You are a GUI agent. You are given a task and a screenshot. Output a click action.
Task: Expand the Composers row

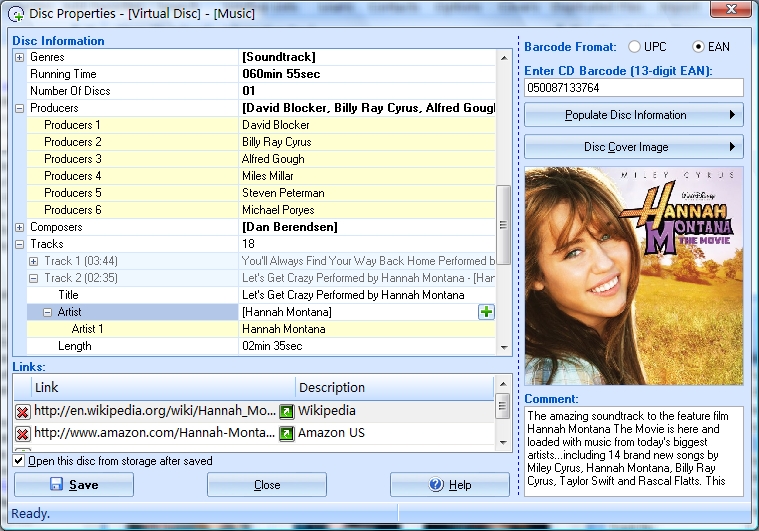tap(19, 228)
